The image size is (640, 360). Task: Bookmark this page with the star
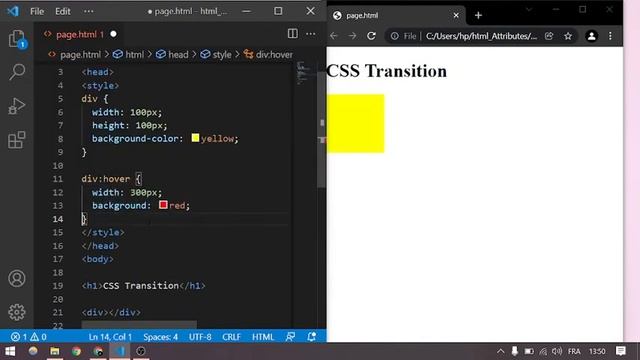coord(568,36)
